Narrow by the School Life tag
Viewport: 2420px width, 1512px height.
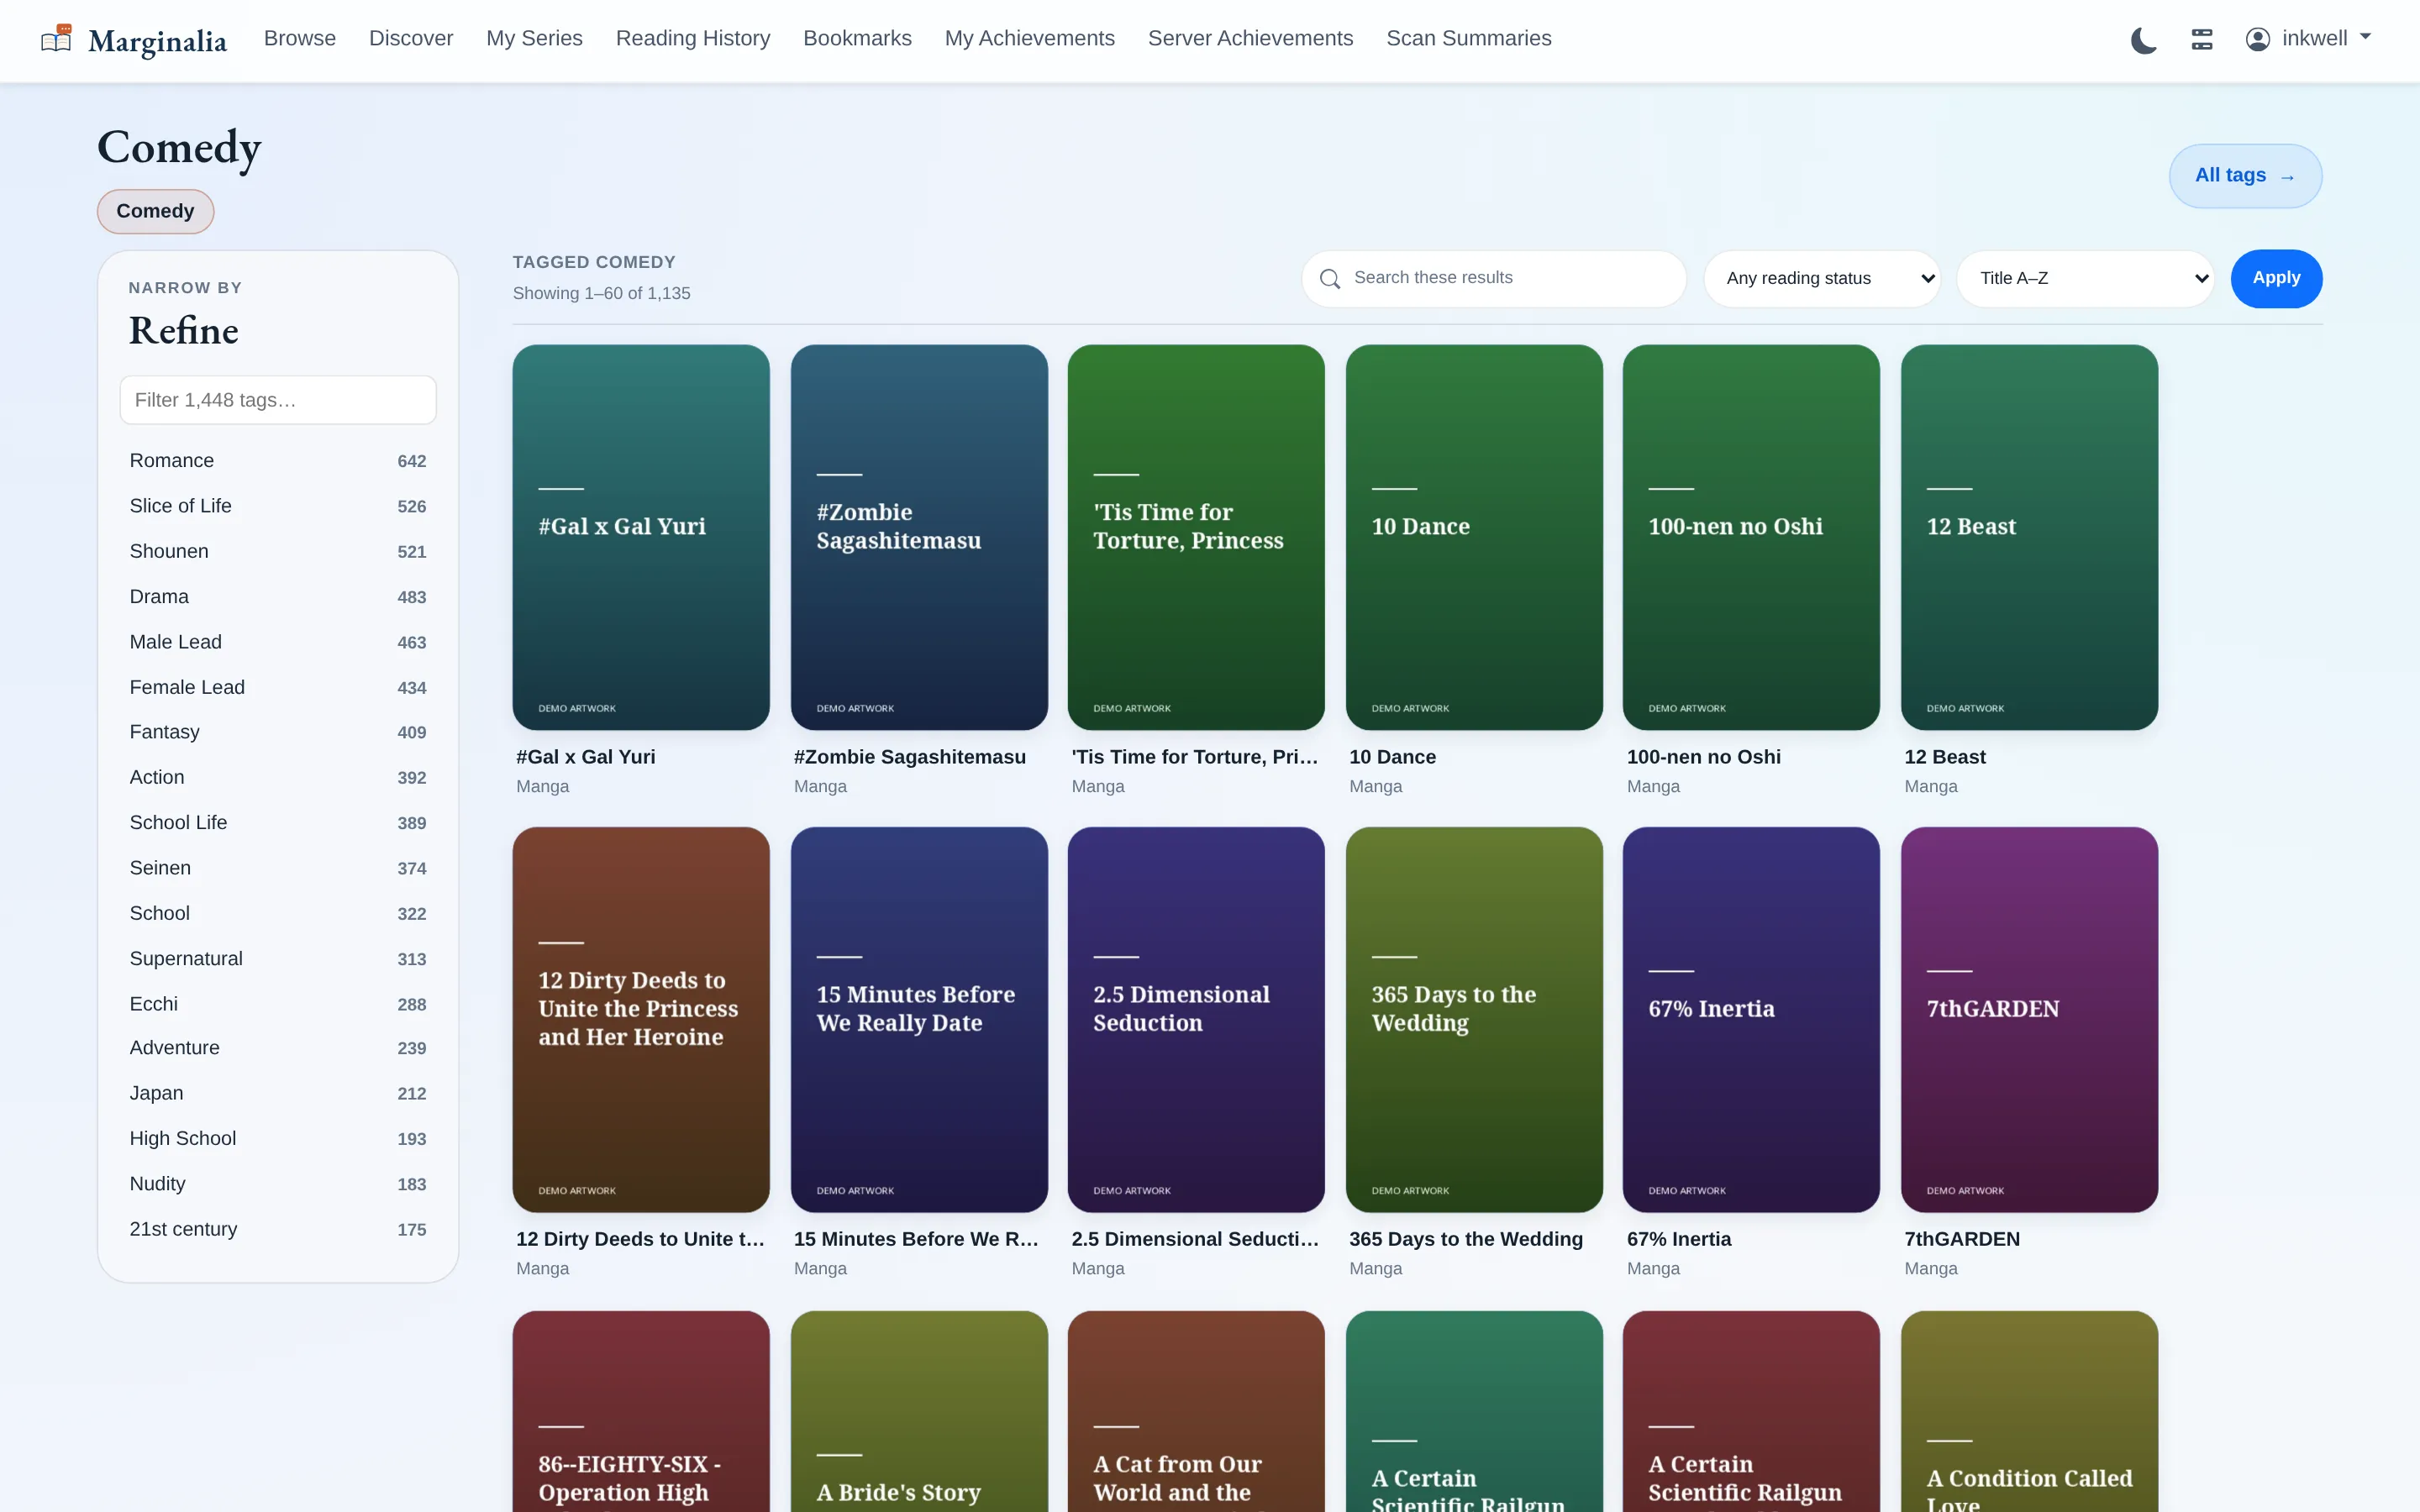[278, 822]
